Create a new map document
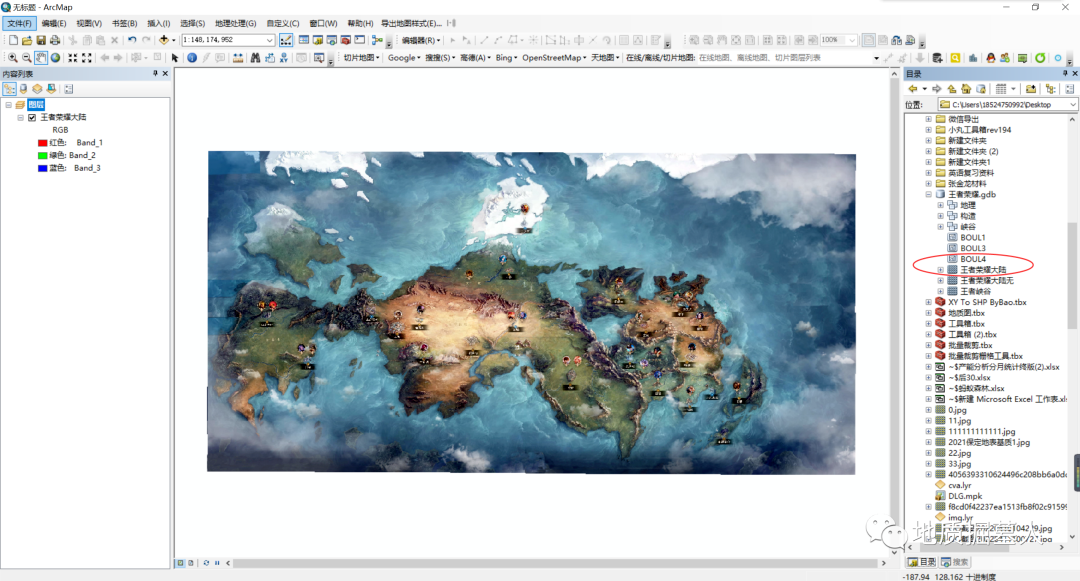This screenshot has height=581, width=1080. pos(13,41)
